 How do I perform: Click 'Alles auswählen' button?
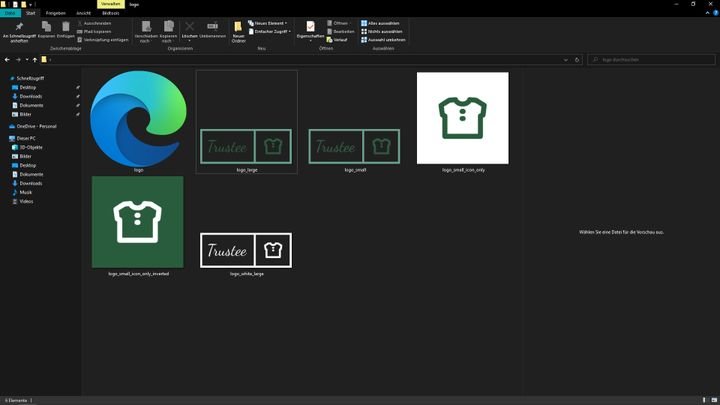click(383, 22)
